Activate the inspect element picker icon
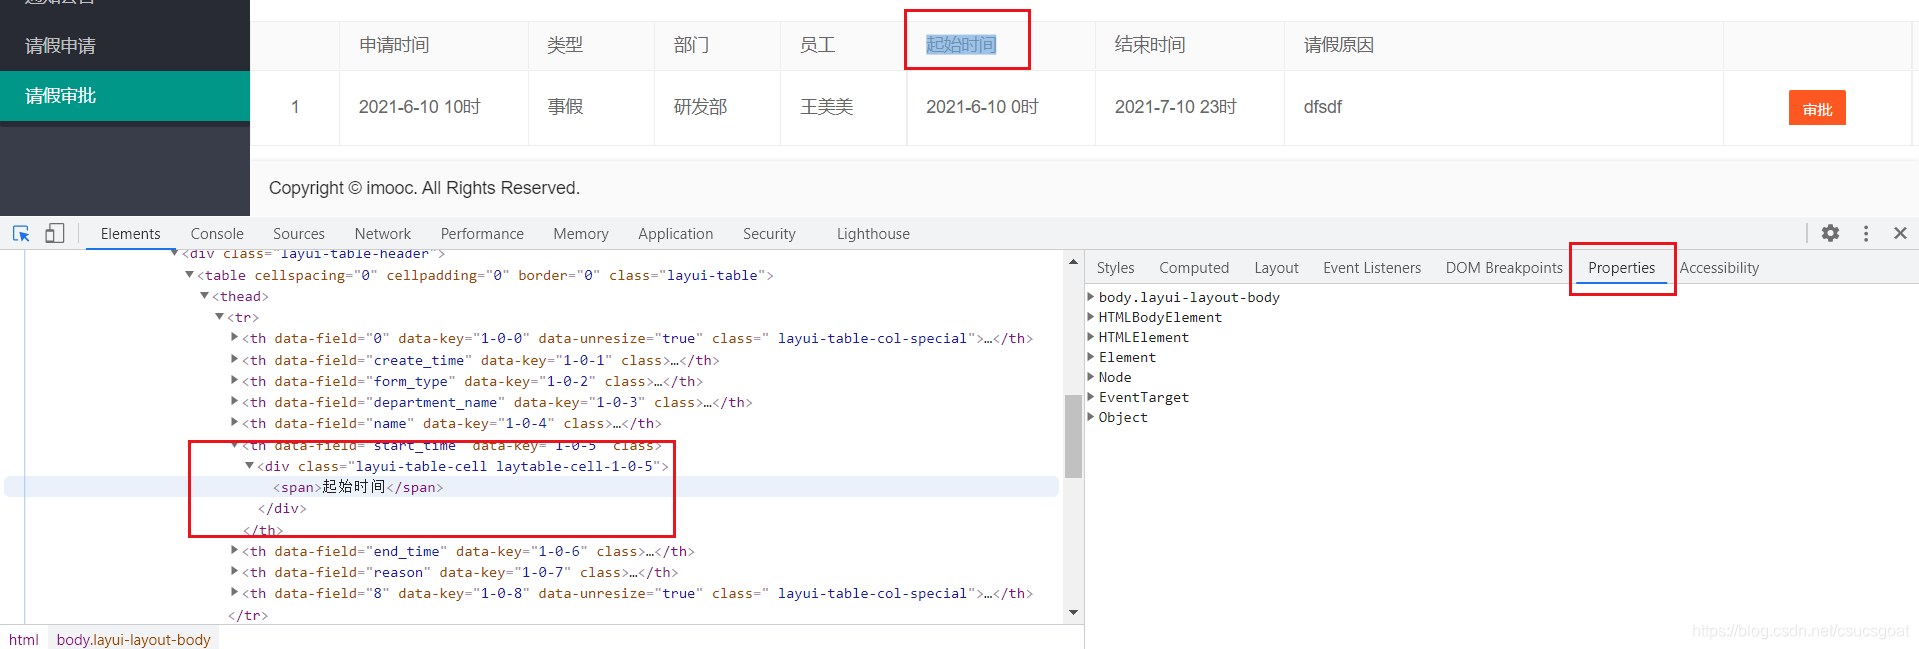The height and width of the screenshot is (649, 1919). coord(21,233)
